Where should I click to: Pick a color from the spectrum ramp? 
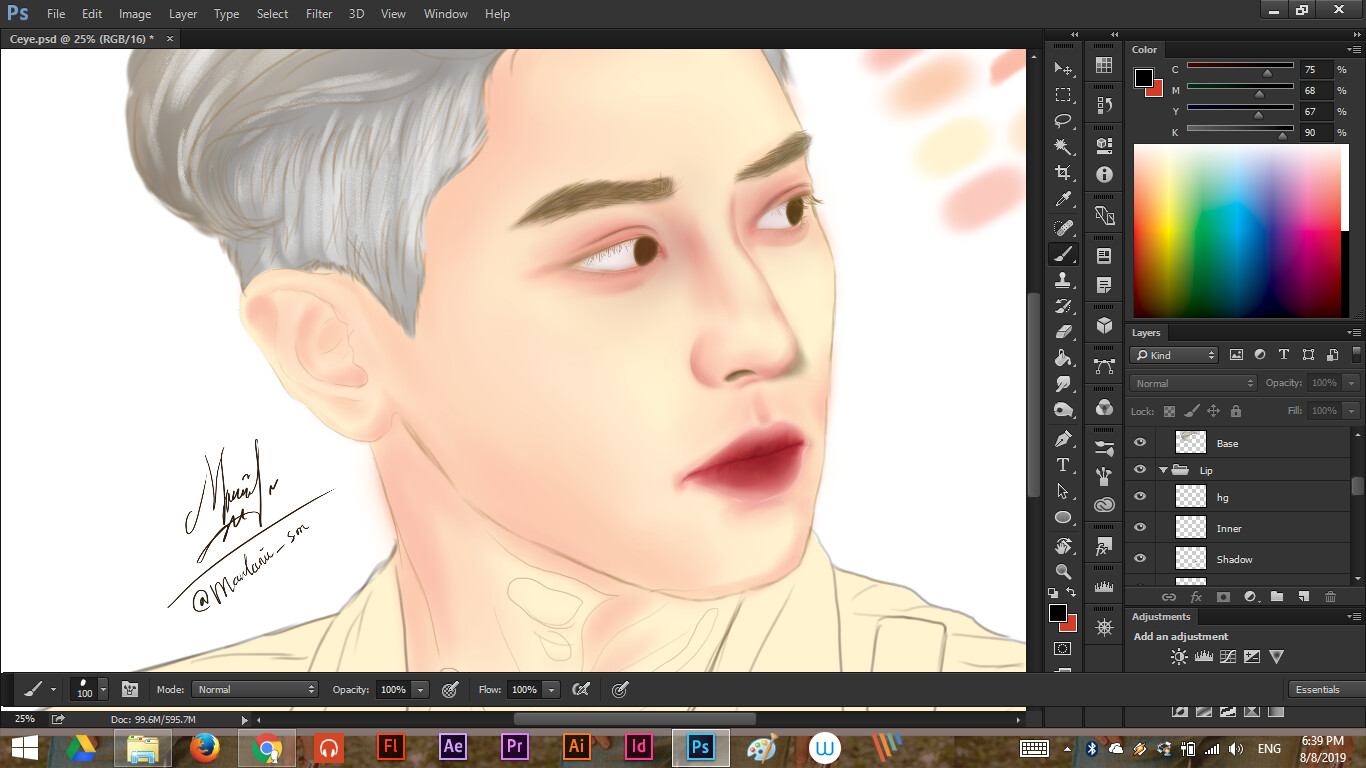click(1241, 231)
